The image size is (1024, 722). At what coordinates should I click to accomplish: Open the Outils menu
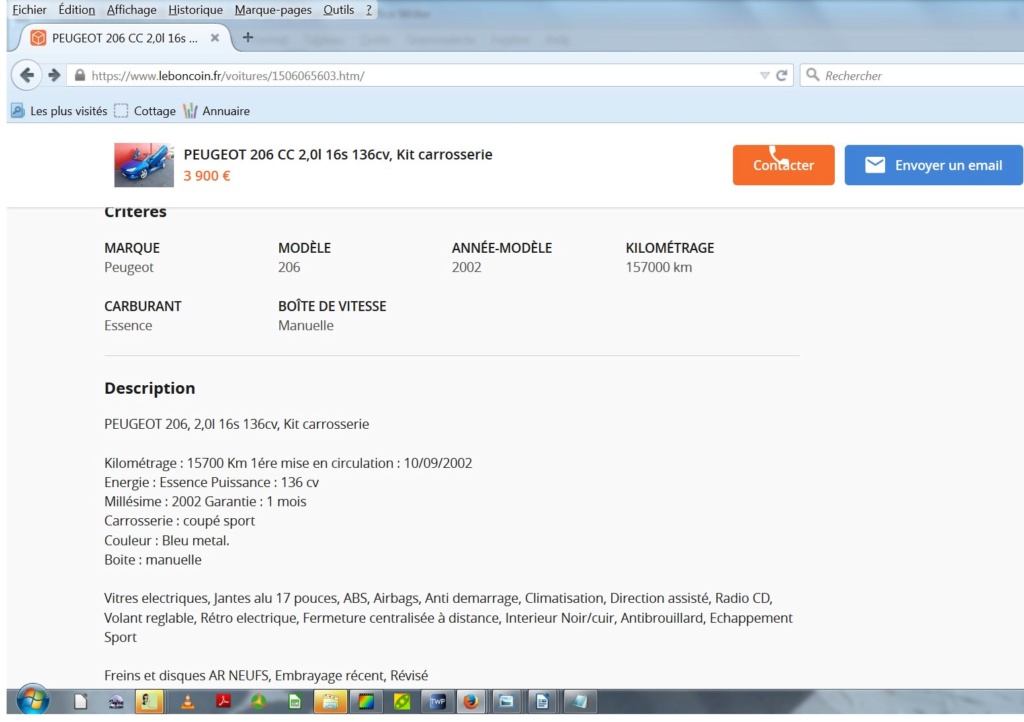tap(338, 10)
